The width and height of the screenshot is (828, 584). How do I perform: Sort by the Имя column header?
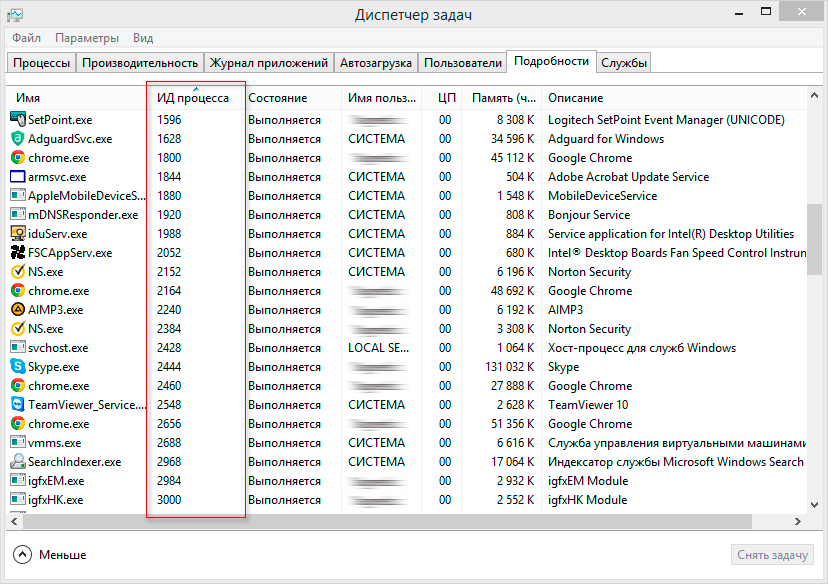click(x=77, y=98)
